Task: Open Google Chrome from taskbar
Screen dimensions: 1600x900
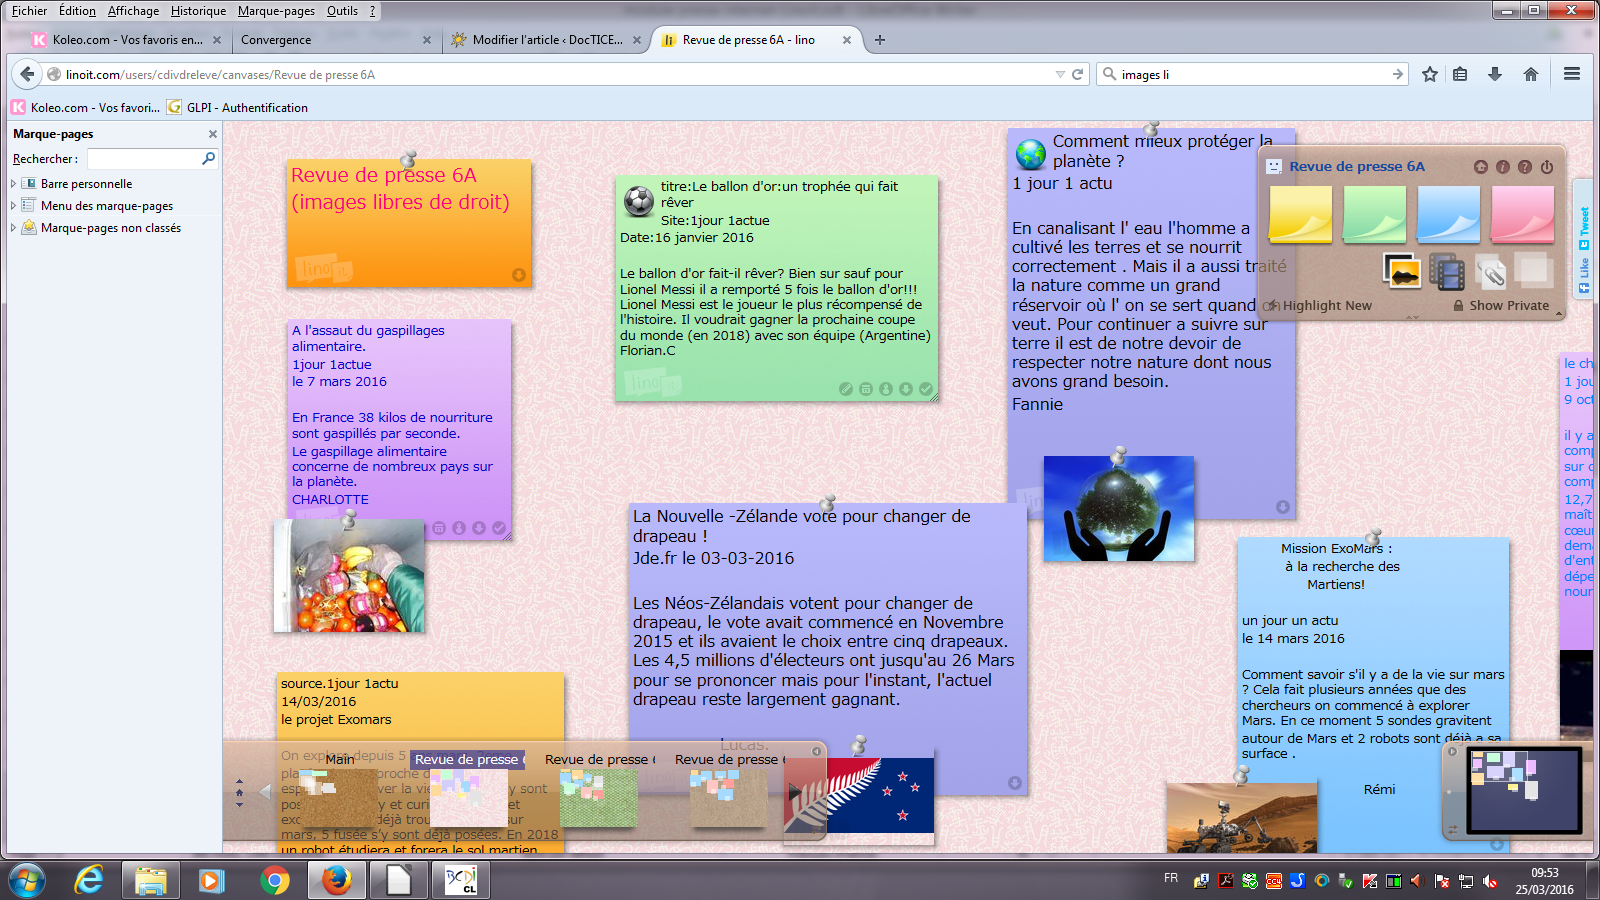Action: (275, 880)
